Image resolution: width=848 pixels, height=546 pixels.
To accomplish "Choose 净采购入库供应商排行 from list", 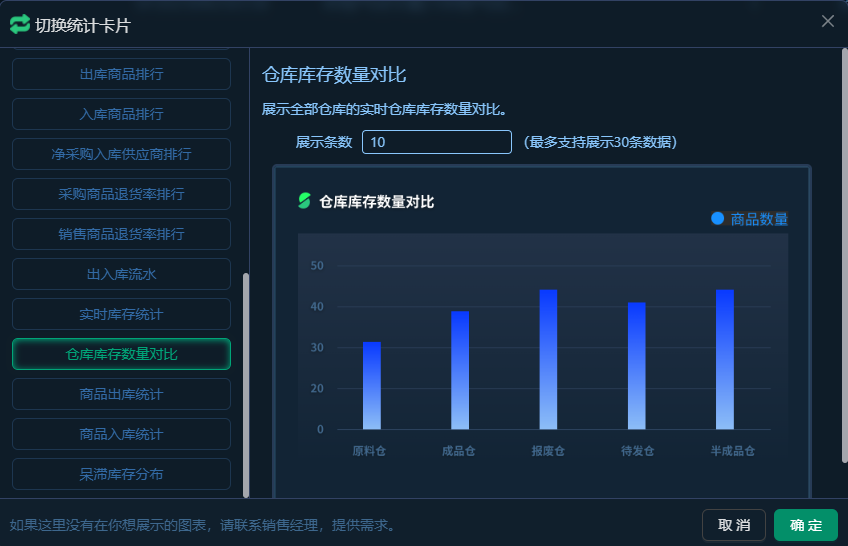I will (121, 154).
